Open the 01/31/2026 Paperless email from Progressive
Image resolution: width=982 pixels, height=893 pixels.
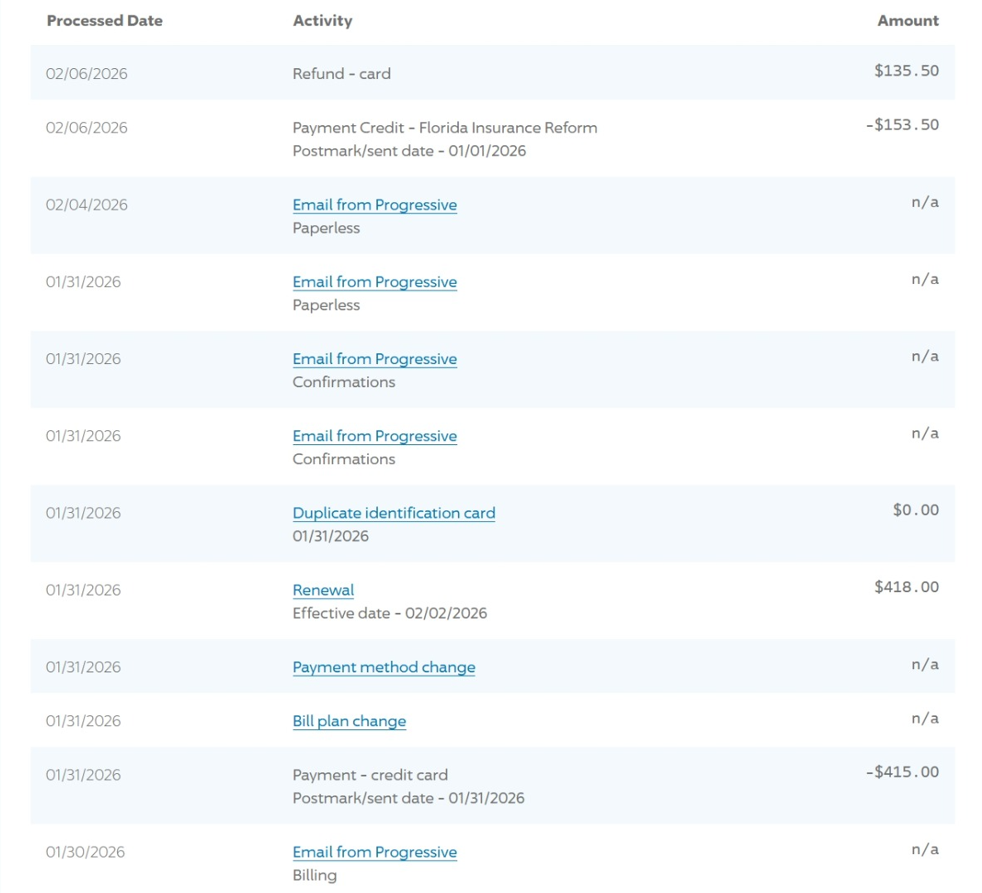tap(374, 282)
